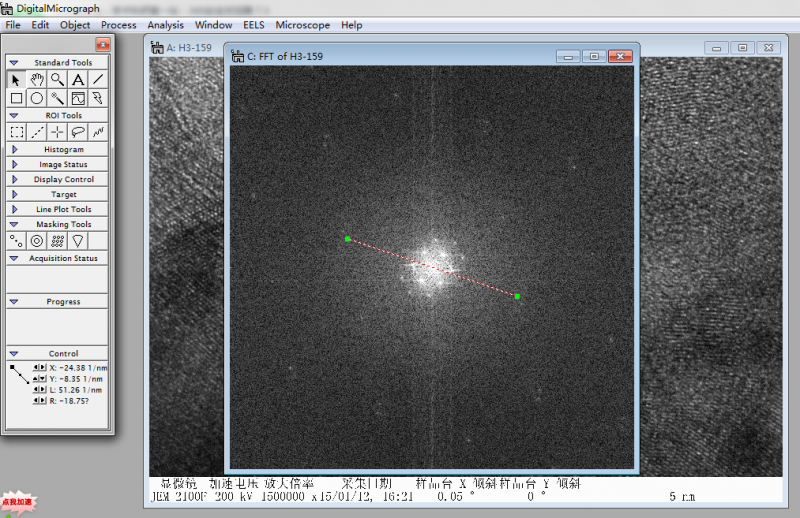Maximize the FFT of H3-159 window
Image resolution: width=800 pixels, height=518 pixels.
click(x=594, y=56)
